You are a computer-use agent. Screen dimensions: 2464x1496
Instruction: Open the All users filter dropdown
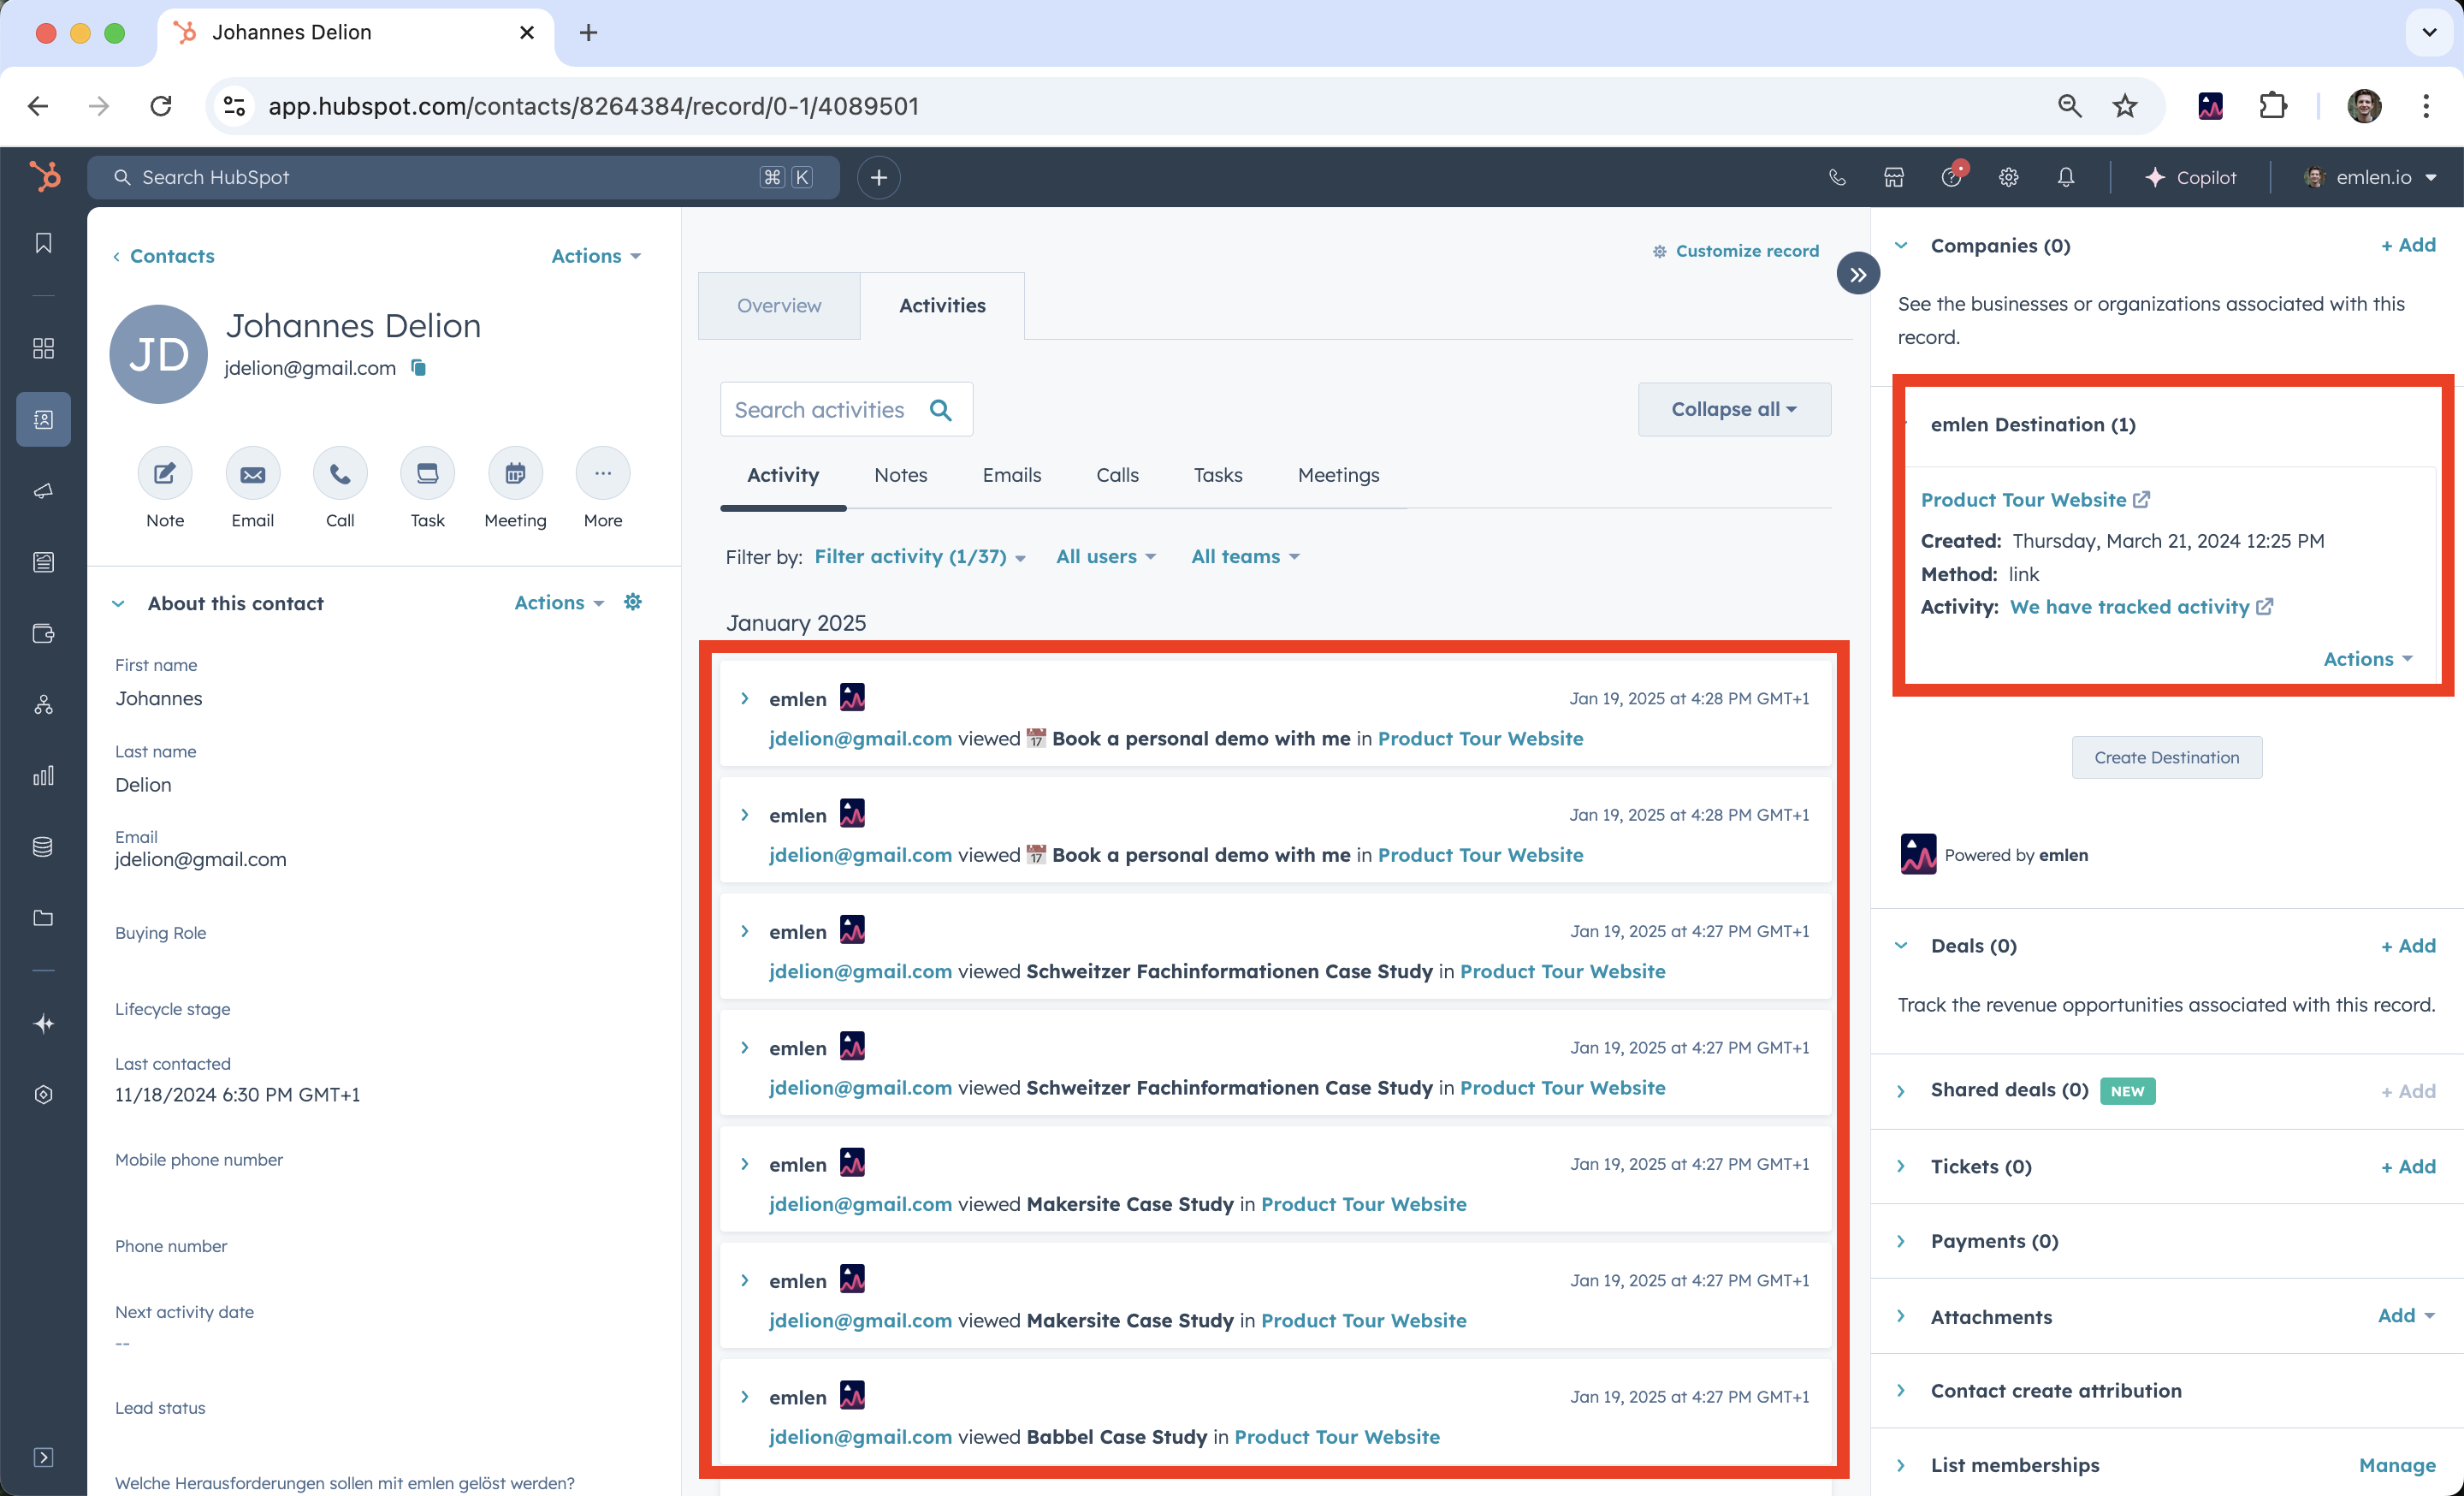click(1105, 557)
